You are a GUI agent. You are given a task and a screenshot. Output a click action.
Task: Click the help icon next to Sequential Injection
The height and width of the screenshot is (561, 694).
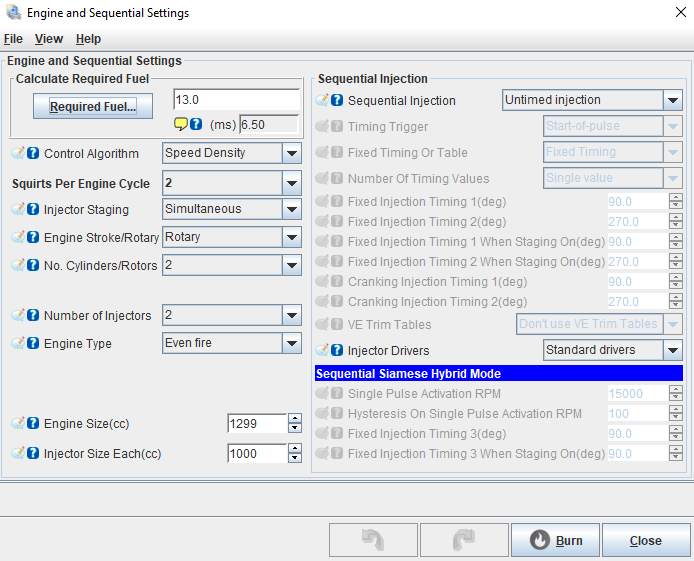(337, 100)
